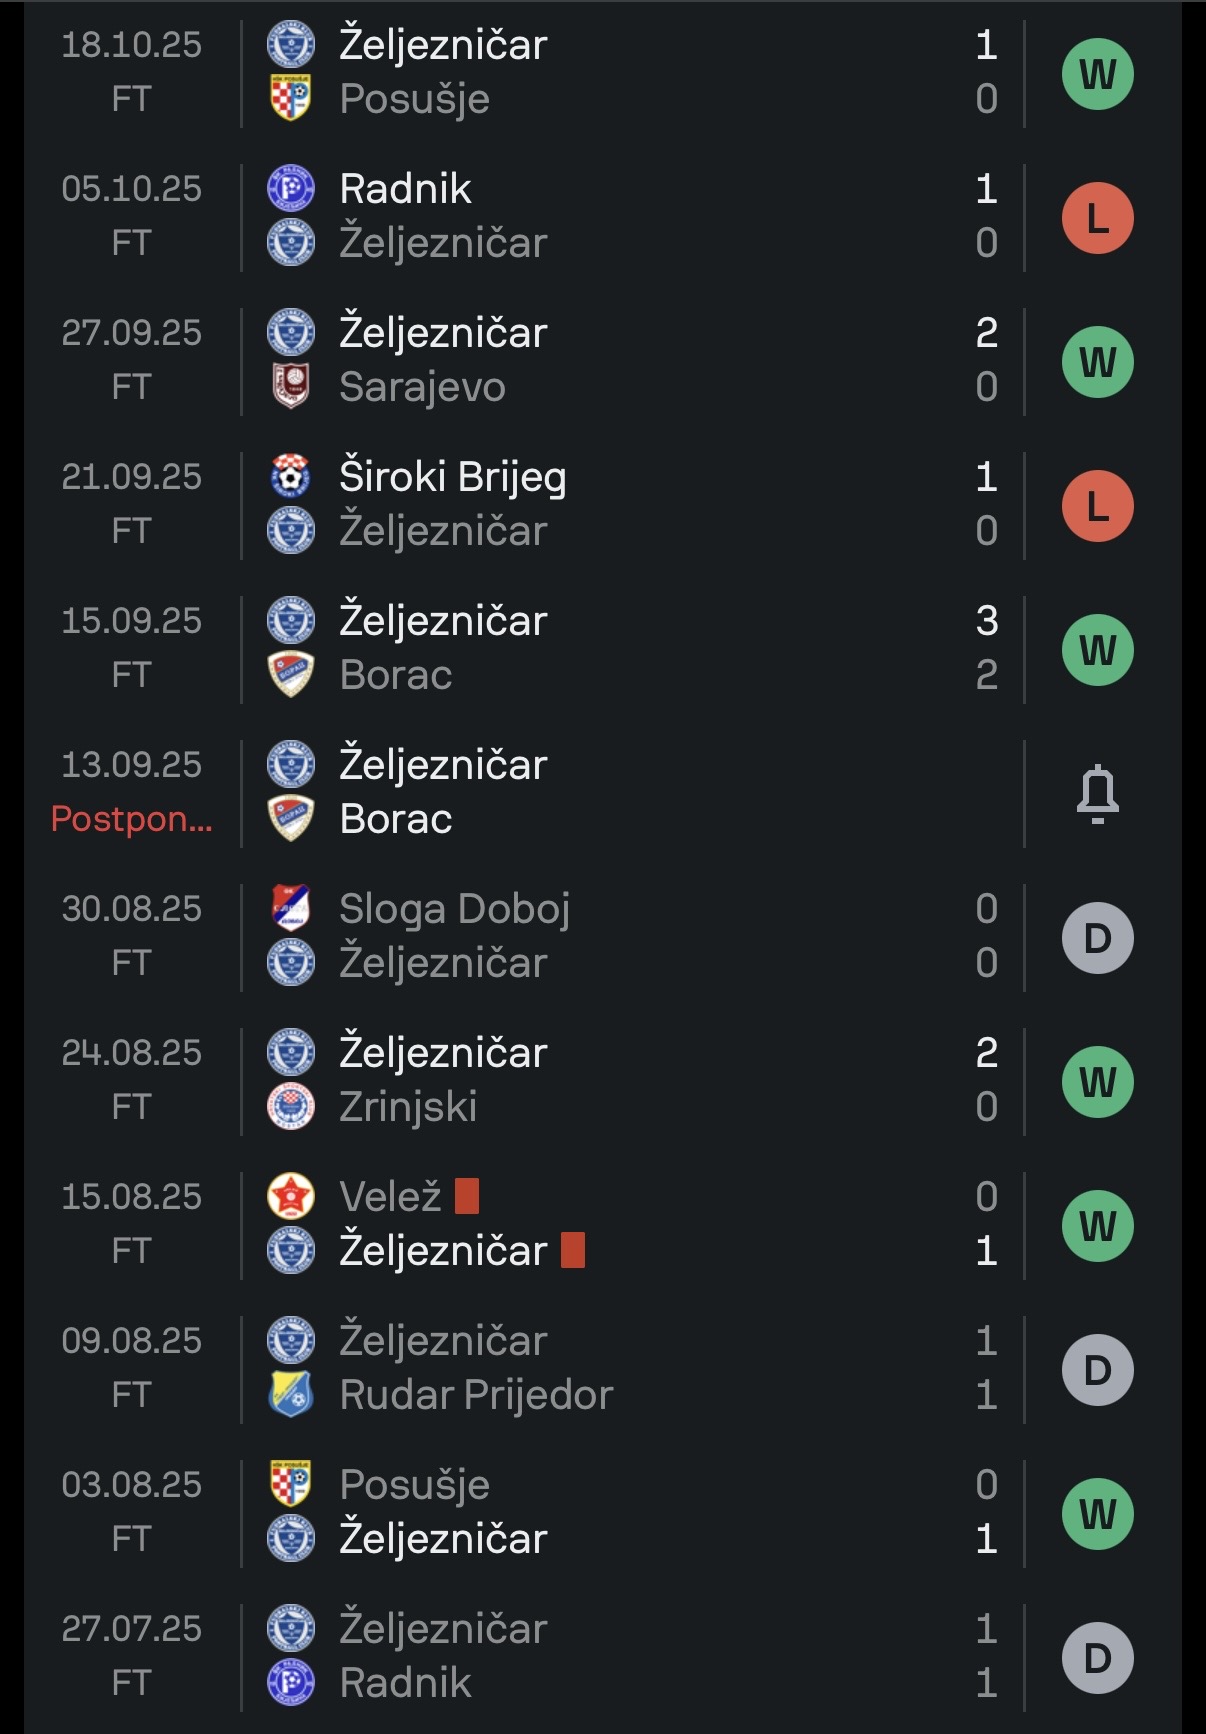Click the Rudar Prijedor club crest
Viewport: 1206px width, 1734px height.
point(291,1394)
